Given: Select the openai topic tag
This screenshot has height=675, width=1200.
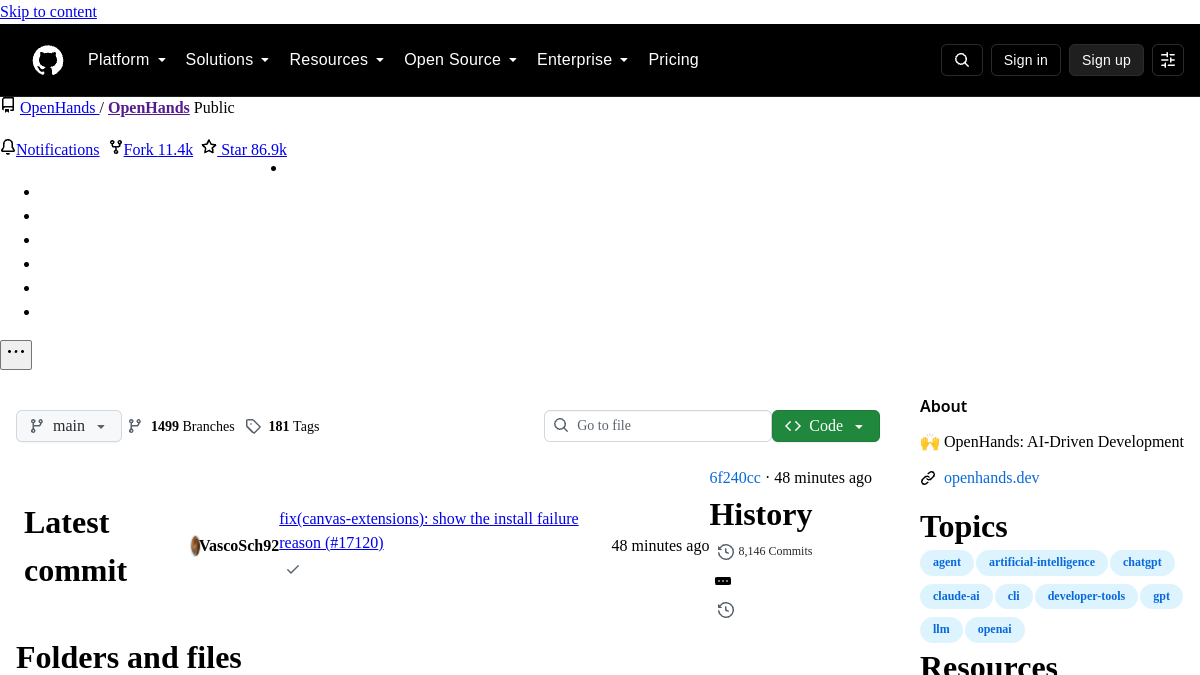Looking at the screenshot, I should coord(995,630).
